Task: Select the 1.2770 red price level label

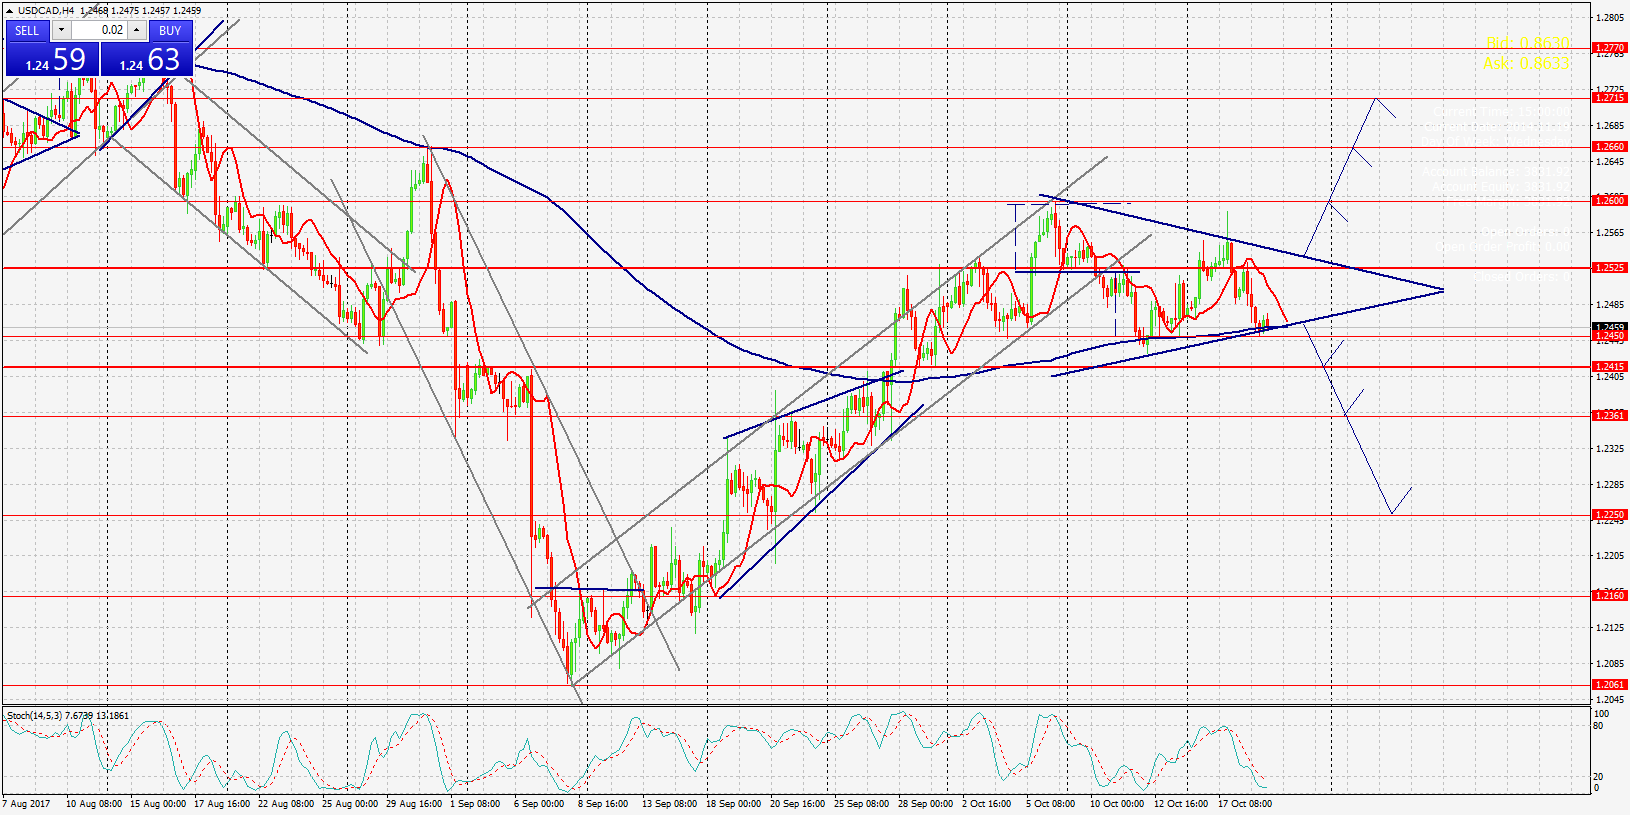Action: click(1609, 48)
